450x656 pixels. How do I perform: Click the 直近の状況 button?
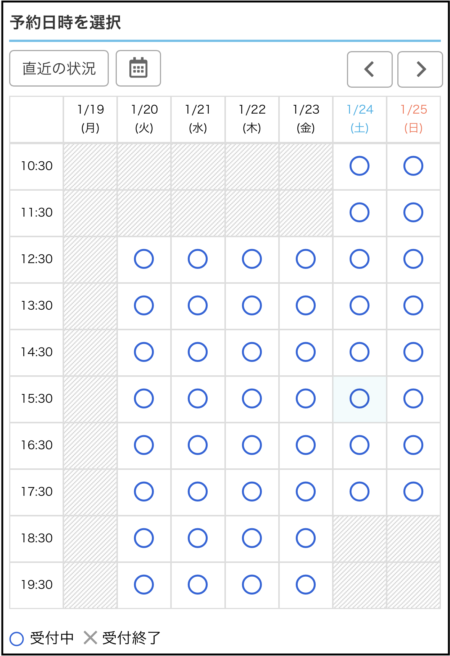point(59,68)
